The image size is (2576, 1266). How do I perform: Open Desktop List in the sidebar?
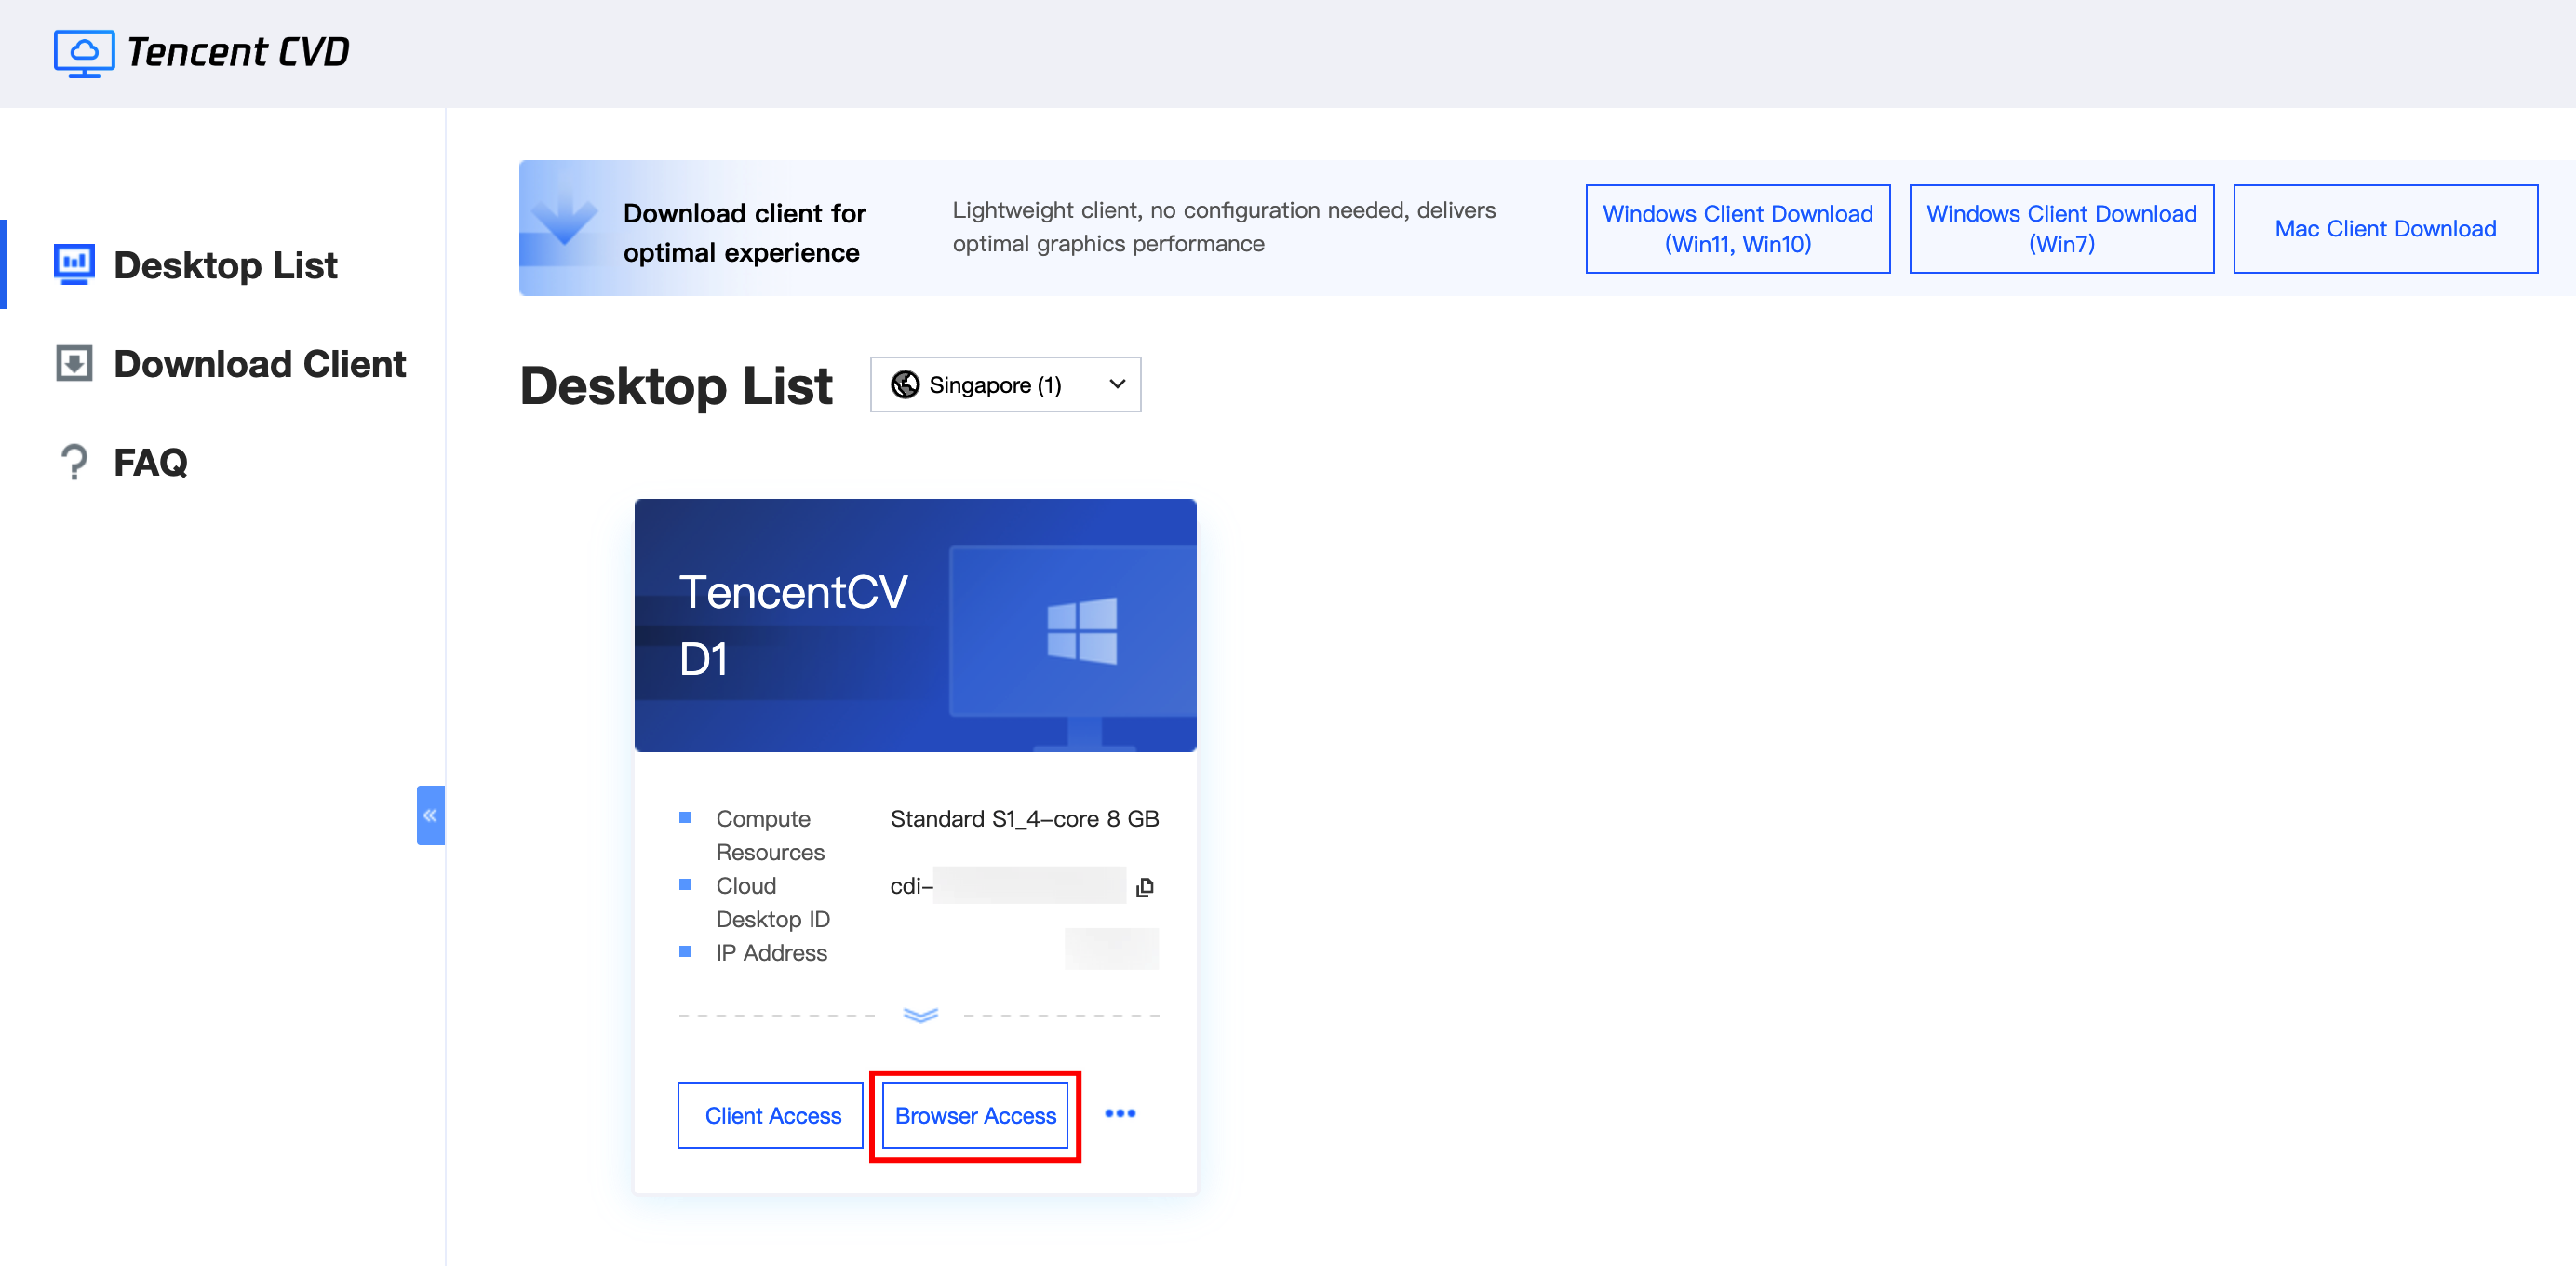pyautogui.click(x=225, y=265)
